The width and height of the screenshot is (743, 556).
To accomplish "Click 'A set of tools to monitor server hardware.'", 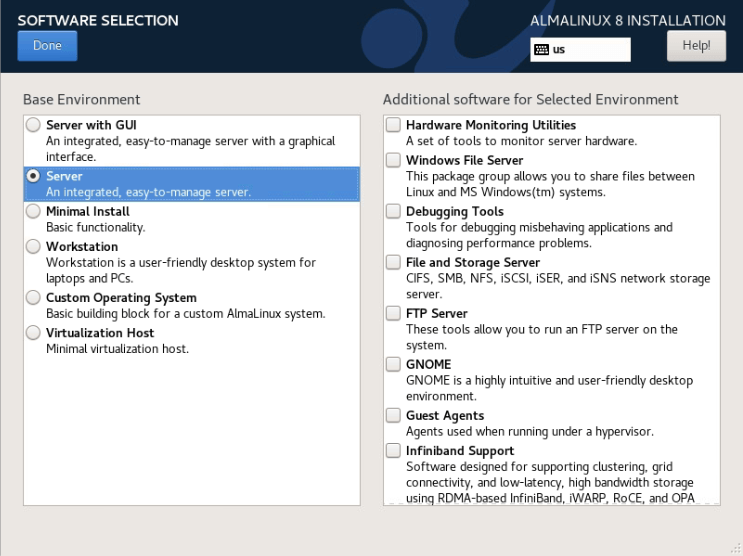I will point(521,141).
